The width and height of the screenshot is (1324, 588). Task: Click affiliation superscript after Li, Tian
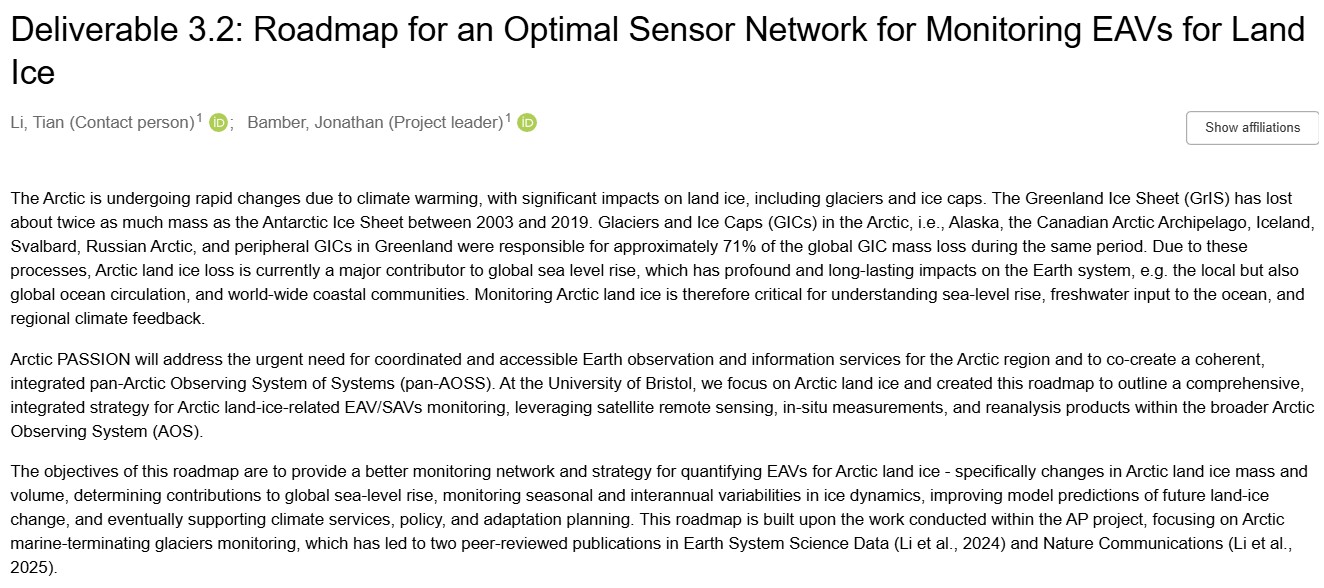point(199,119)
